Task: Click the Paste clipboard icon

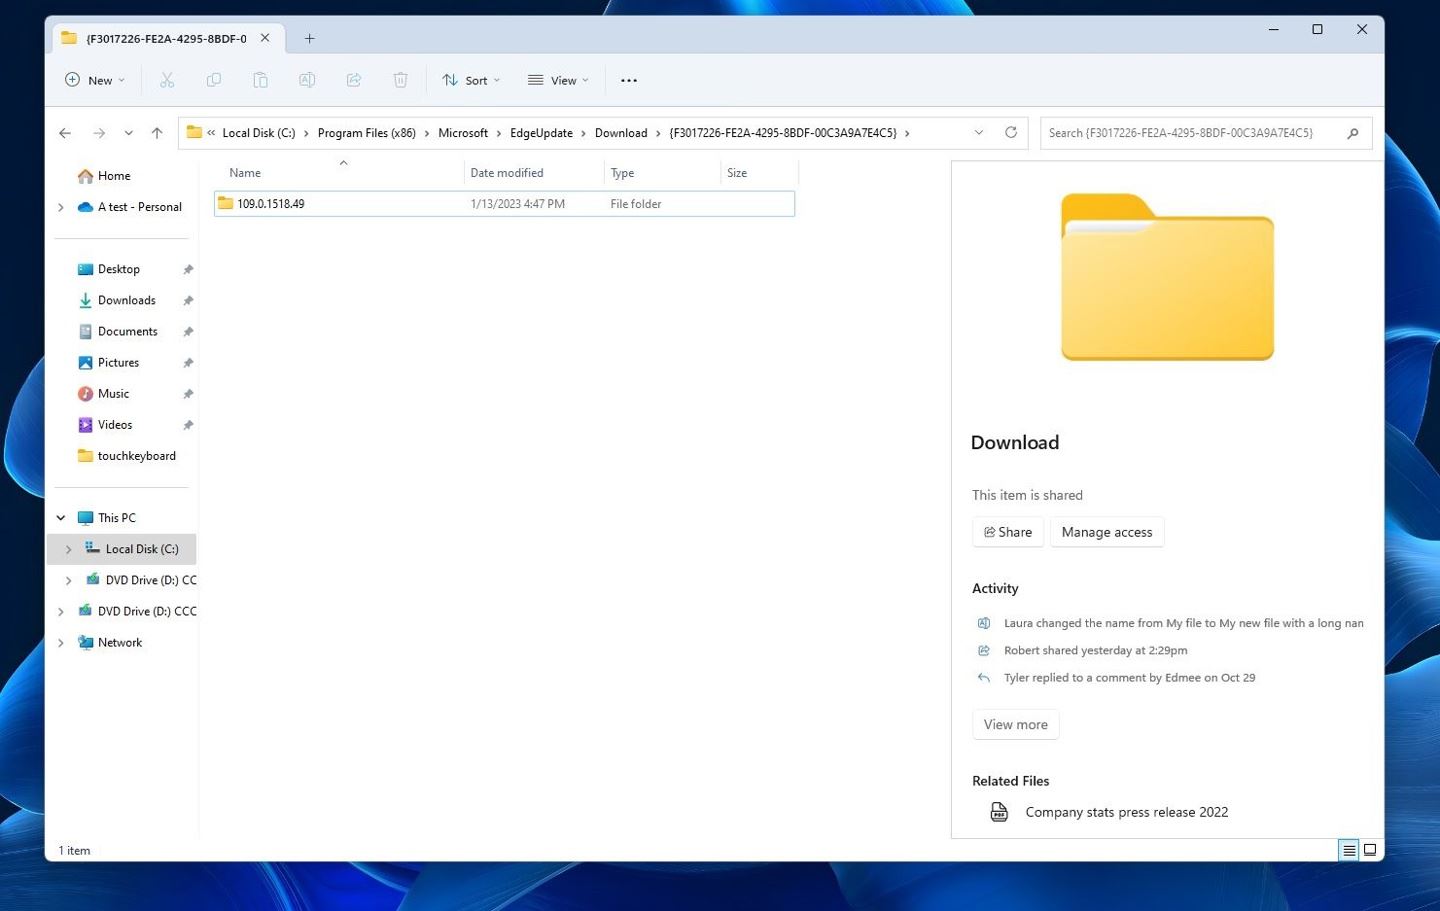Action: click(260, 80)
